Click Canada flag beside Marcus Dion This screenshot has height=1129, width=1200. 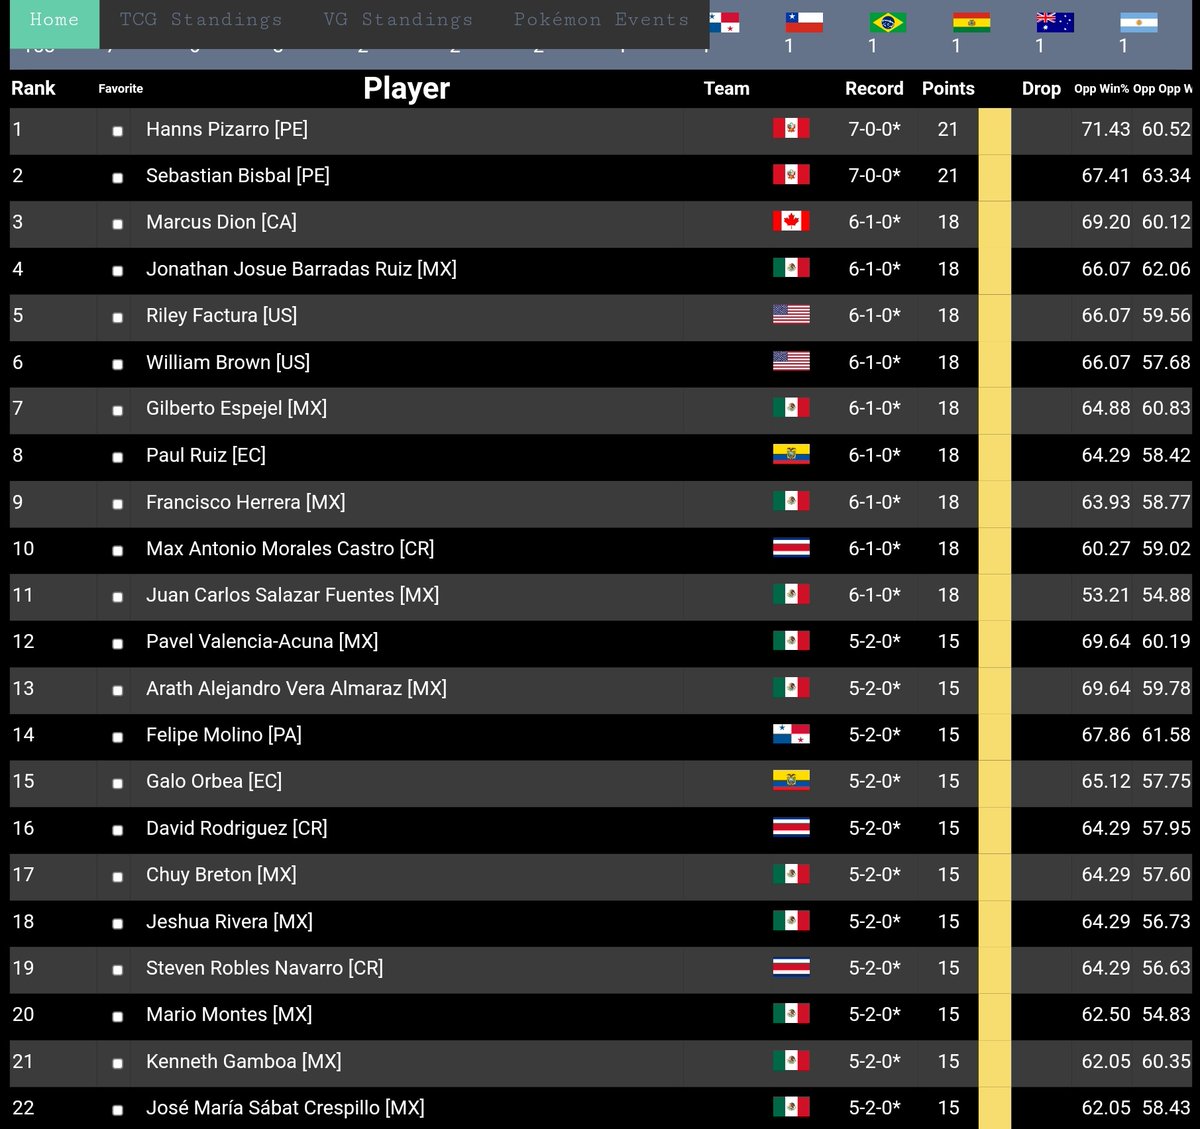[x=791, y=221]
